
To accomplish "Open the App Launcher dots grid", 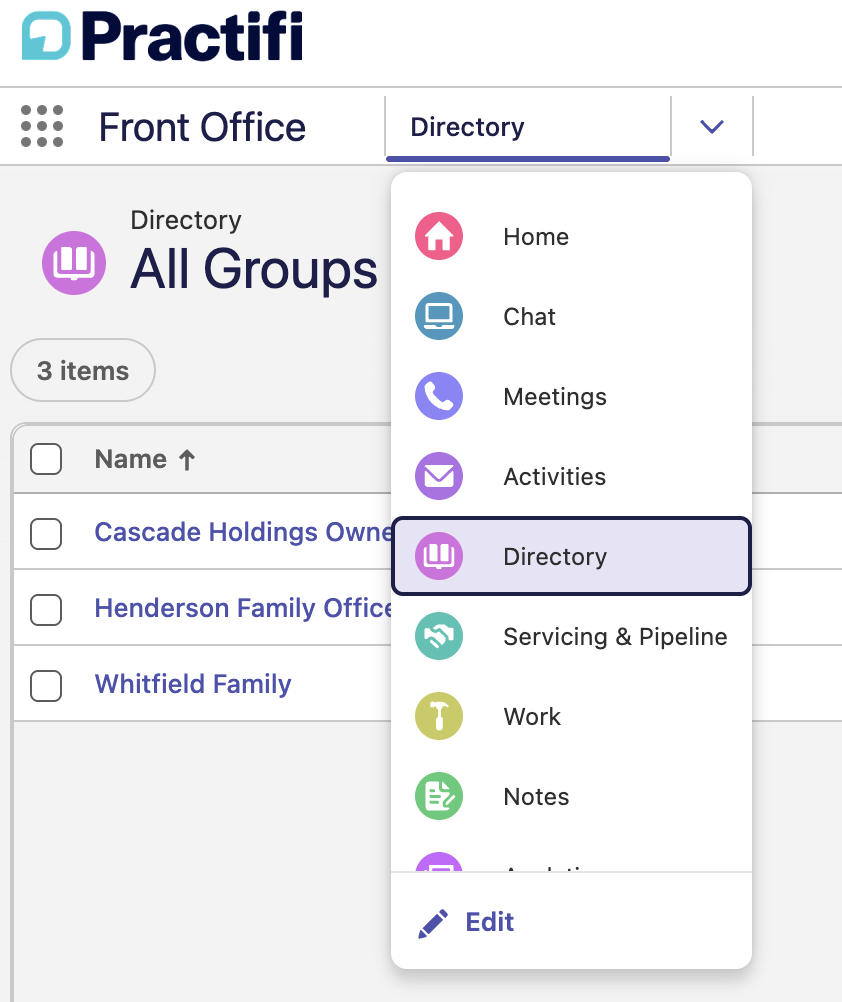I will 42,126.
